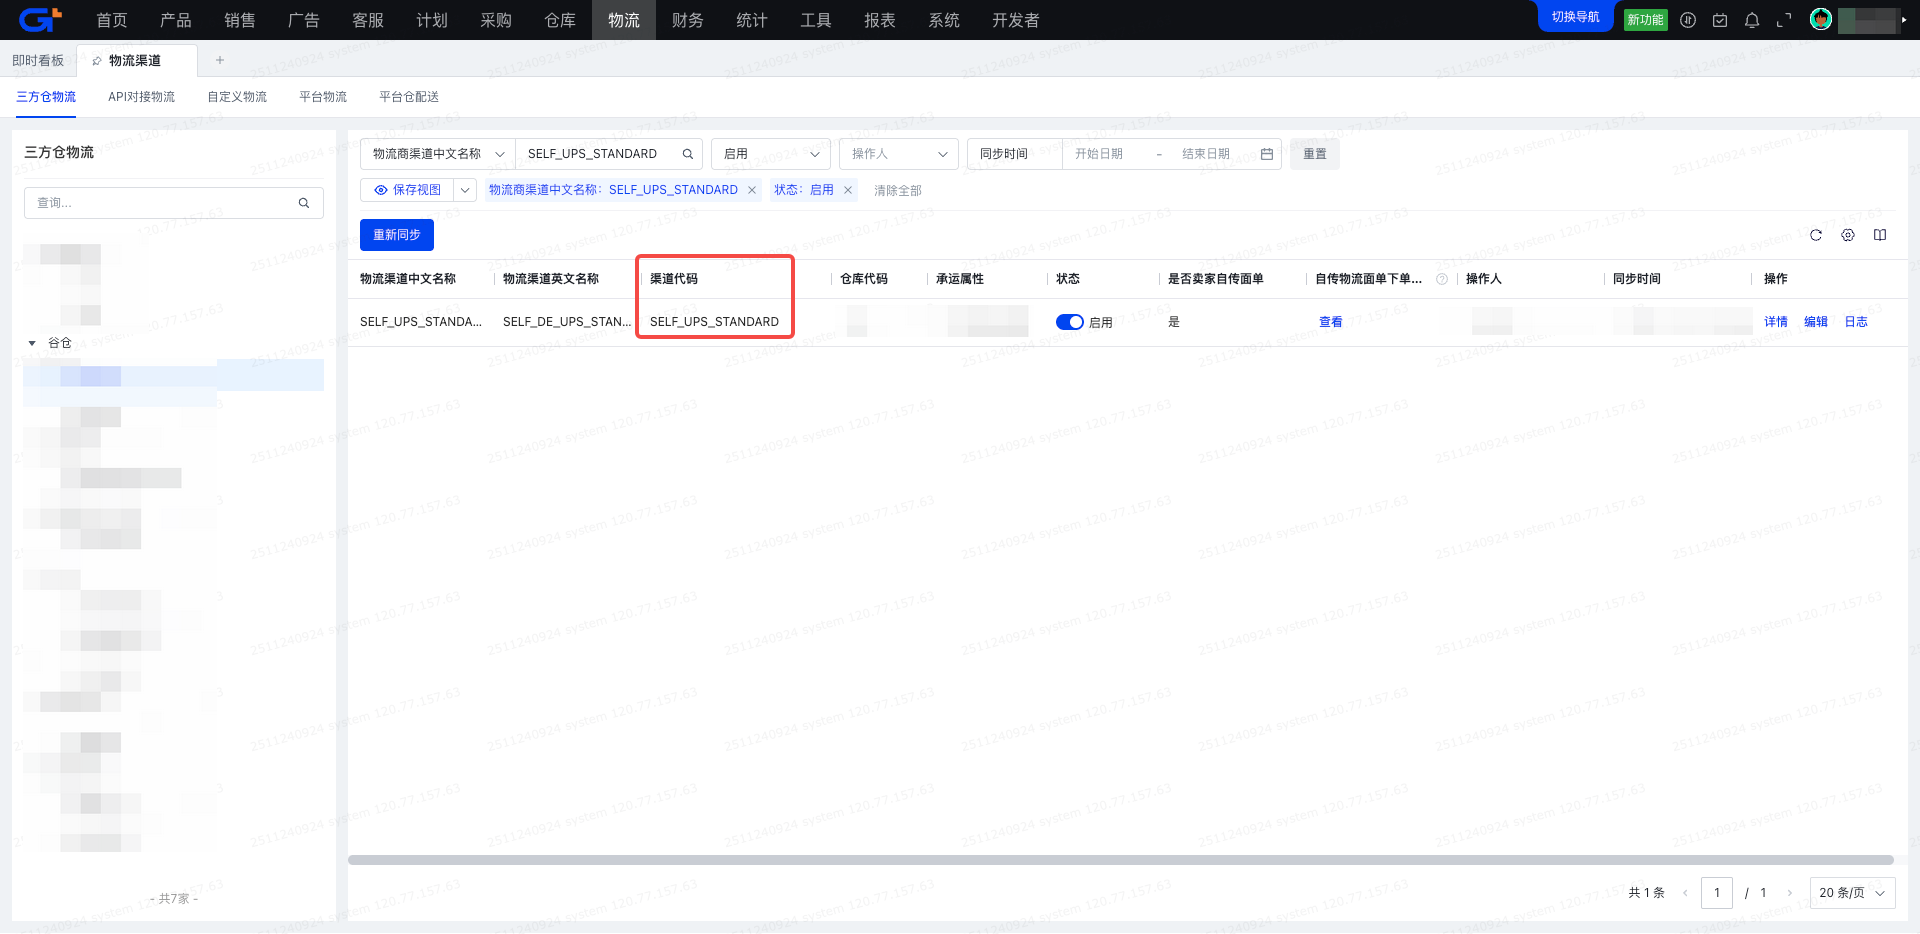Open the 广告 menu

point(304,20)
